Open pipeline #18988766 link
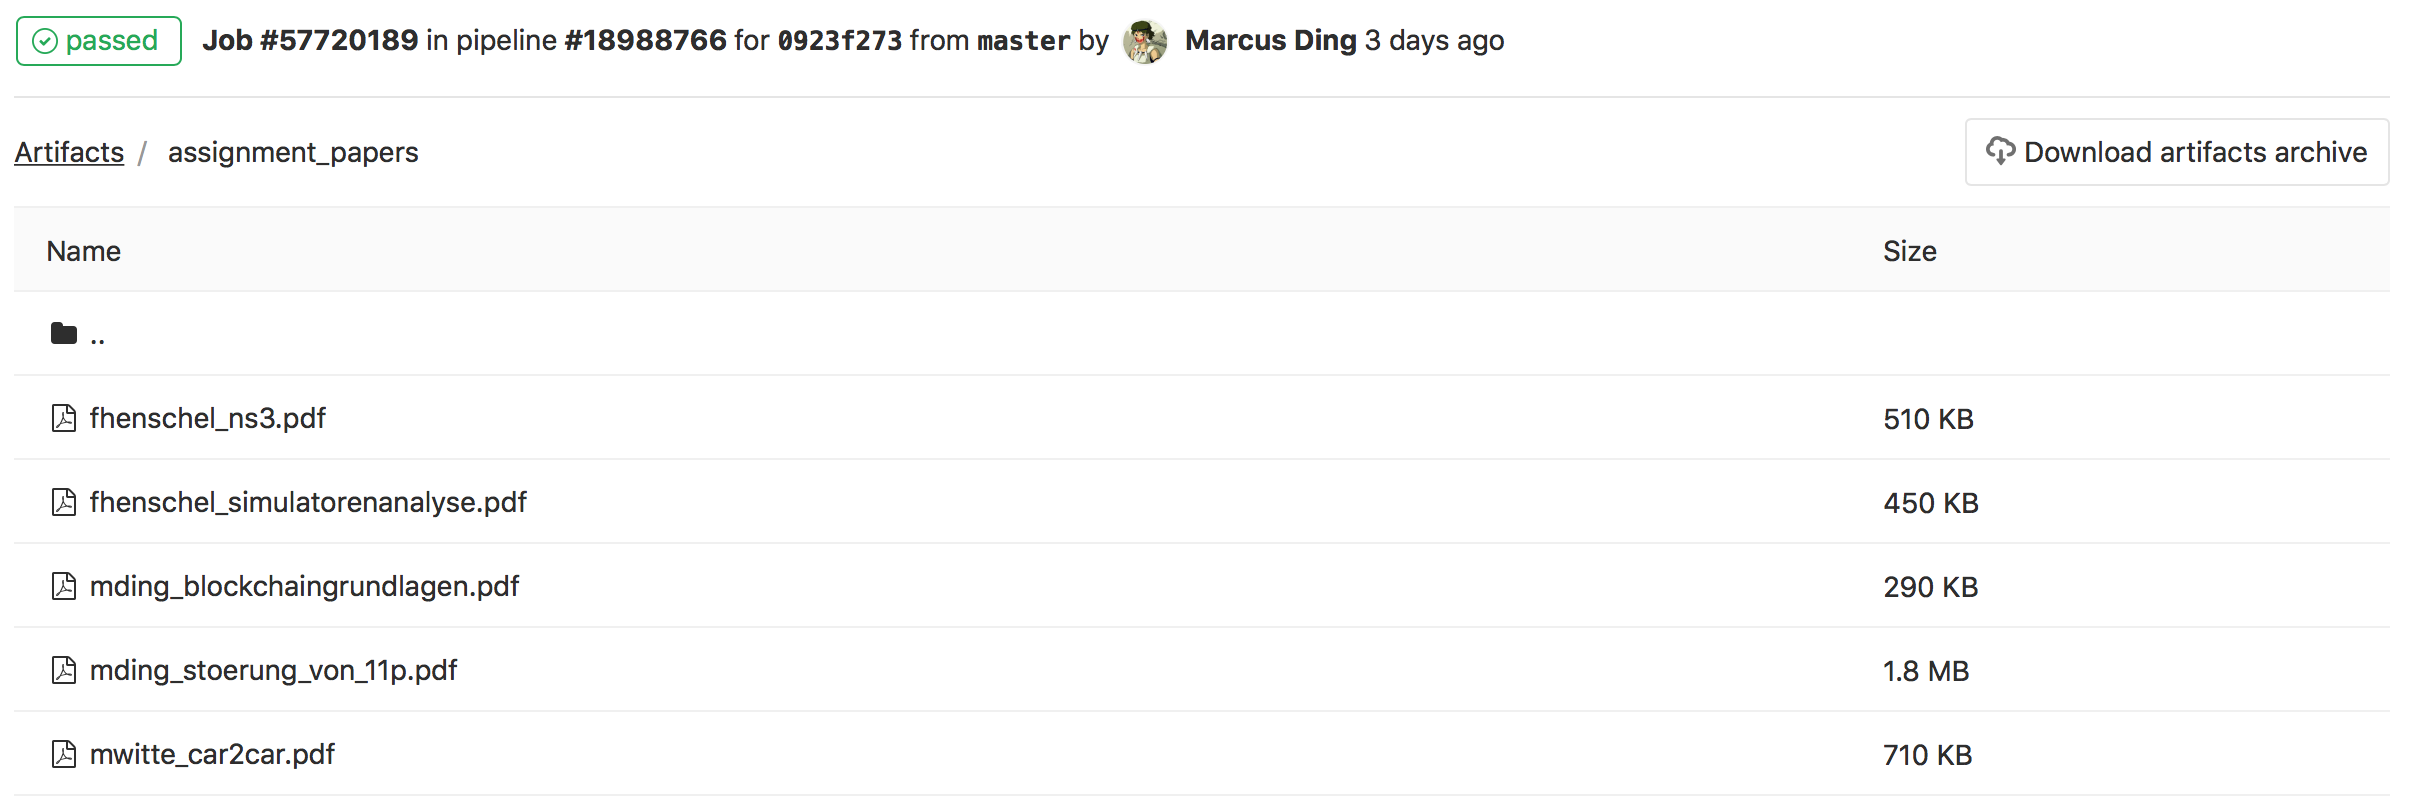This screenshot has height=802, width=2422. (645, 41)
